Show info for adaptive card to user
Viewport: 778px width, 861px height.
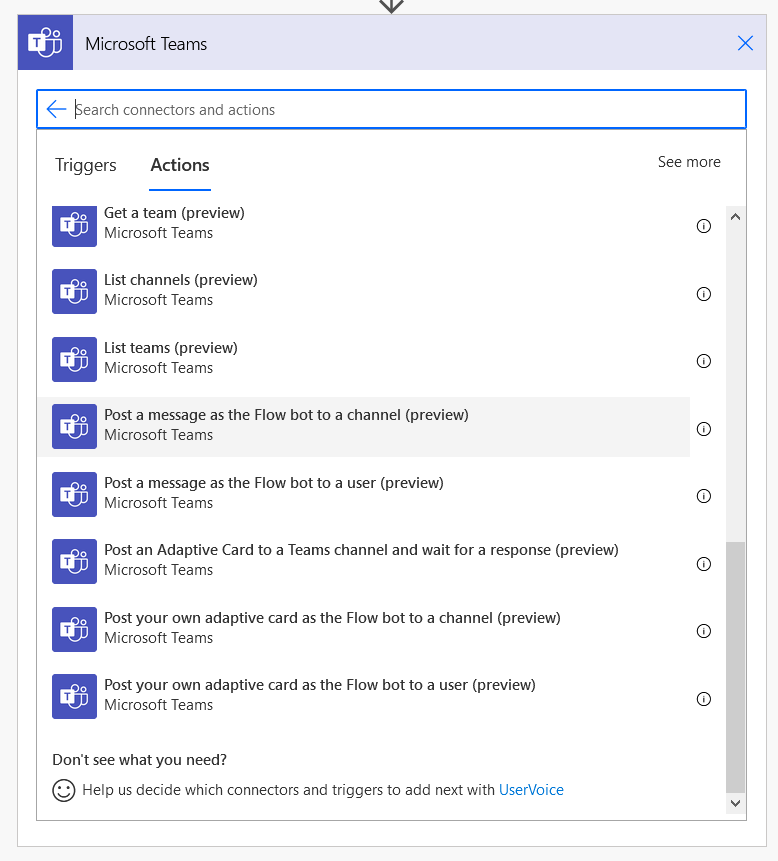pyautogui.click(x=703, y=699)
